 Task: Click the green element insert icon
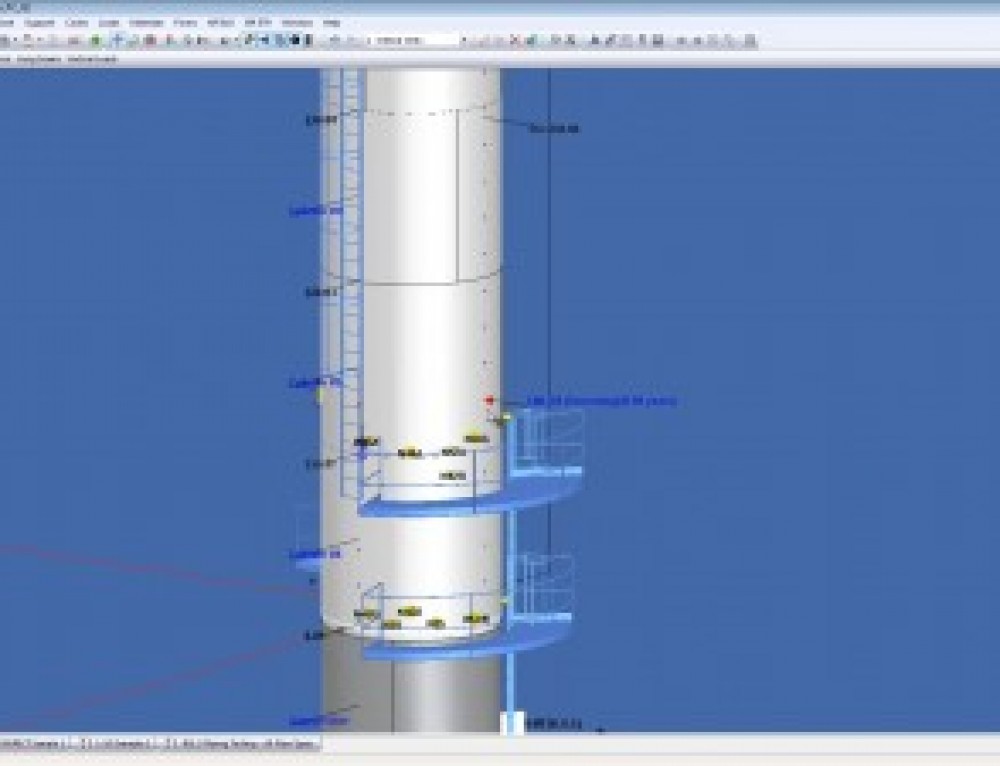pyautogui.click(x=93, y=42)
